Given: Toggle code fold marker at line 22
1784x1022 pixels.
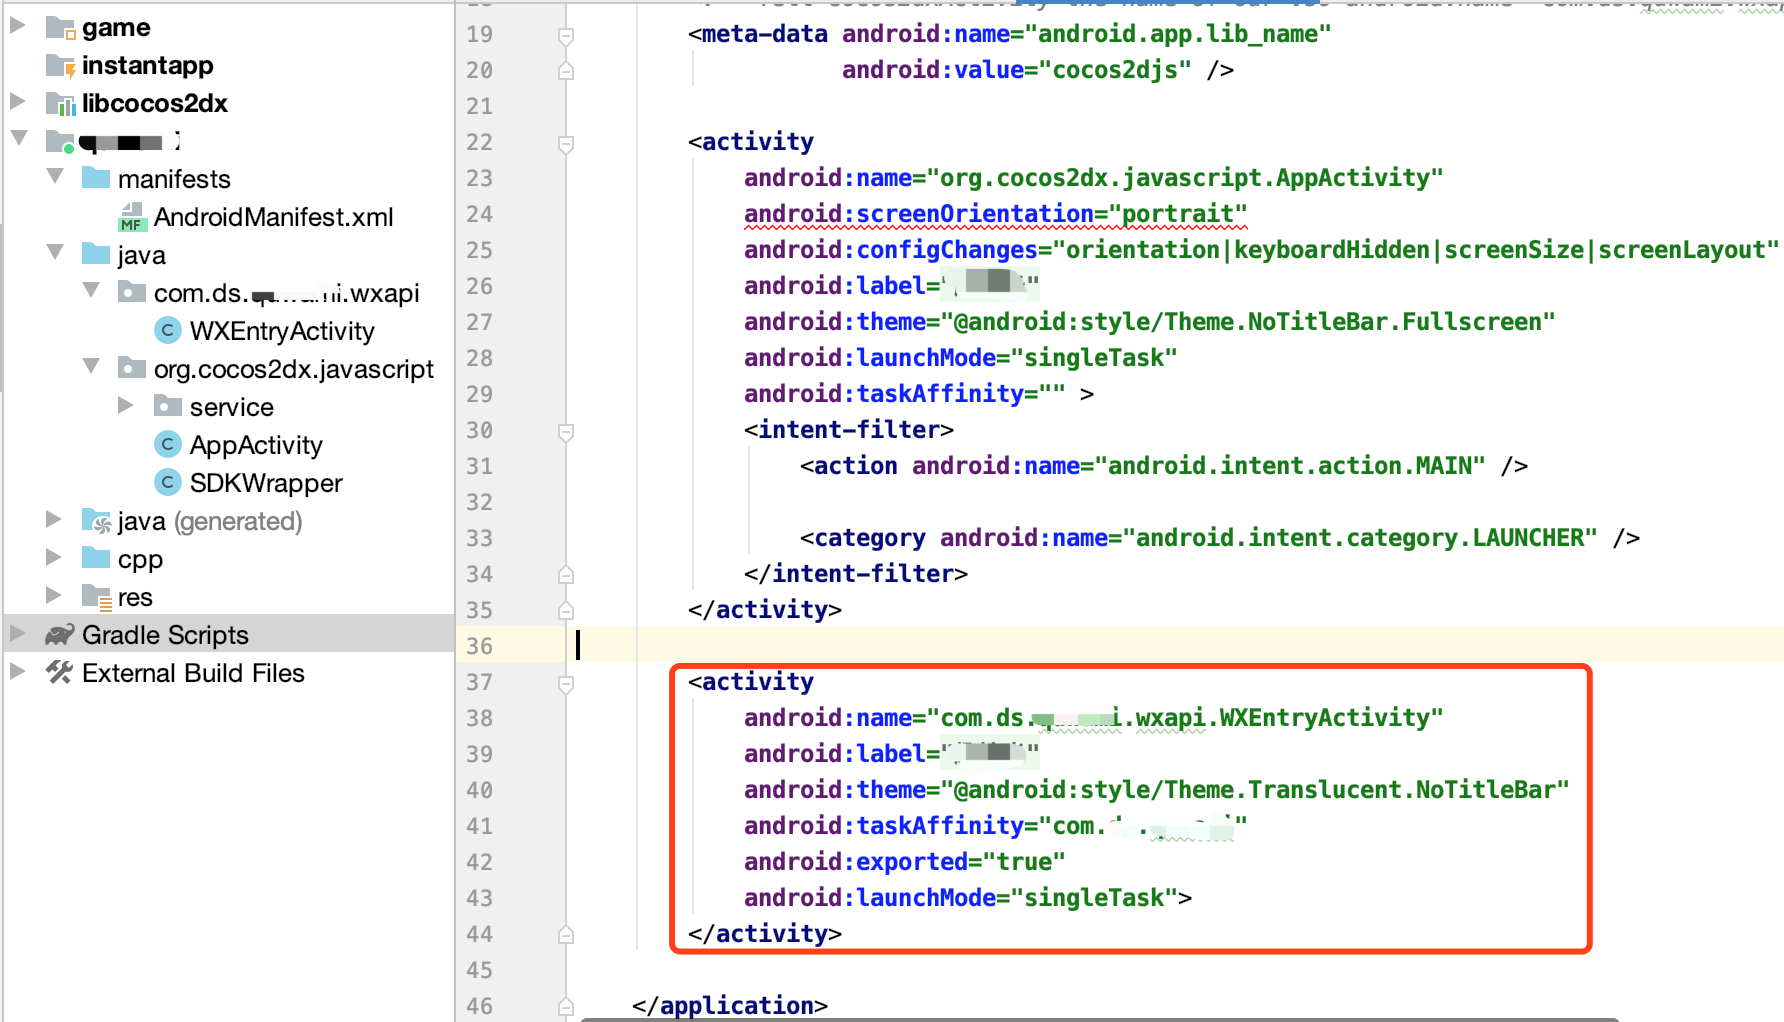Looking at the screenshot, I should (x=566, y=143).
